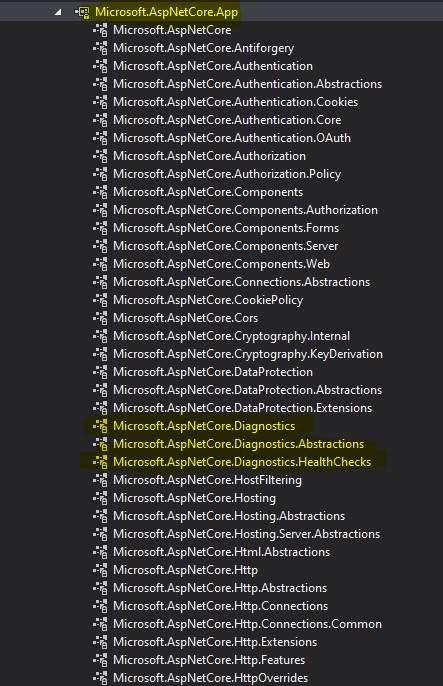Click icon beside Microsoft.AspNetCore.Components.Authorization

pyautogui.click(x=100, y=210)
